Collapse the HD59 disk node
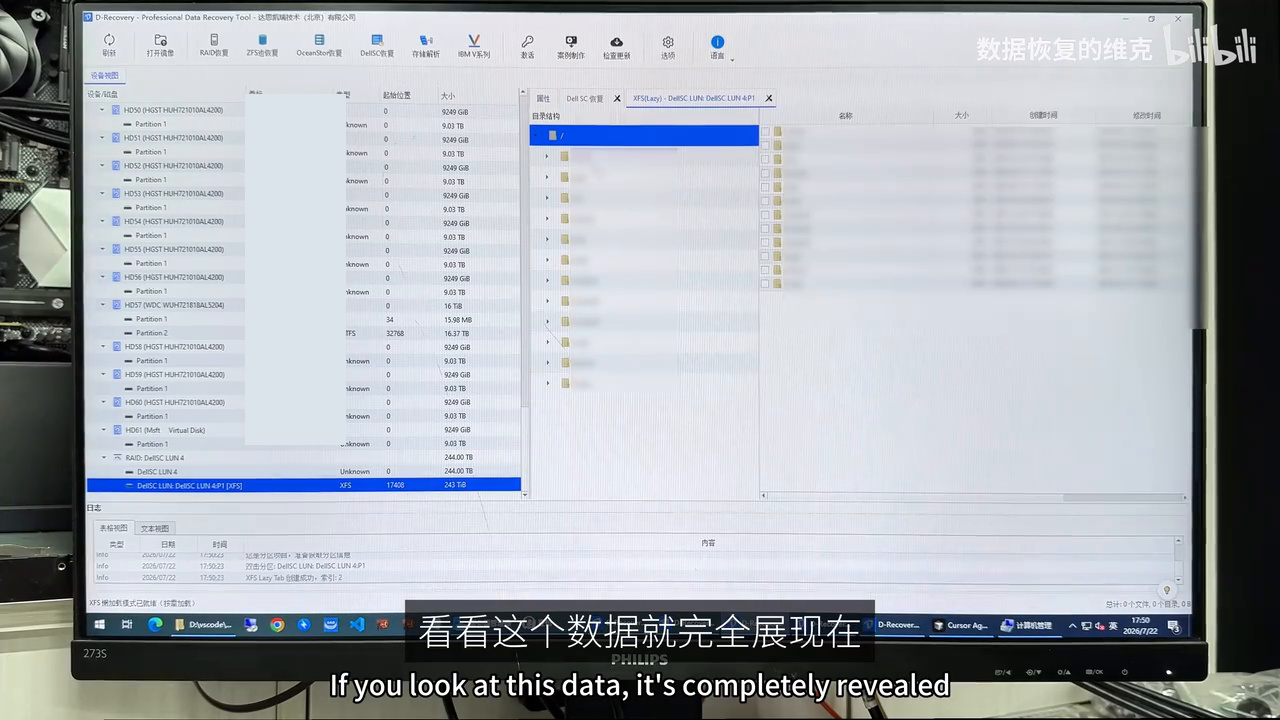This screenshot has width=1280, height=720. (102, 374)
